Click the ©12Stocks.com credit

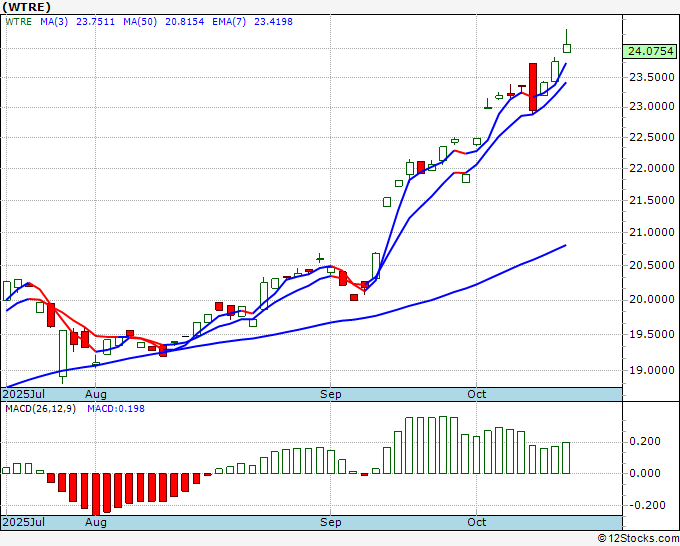(x=638, y=539)
